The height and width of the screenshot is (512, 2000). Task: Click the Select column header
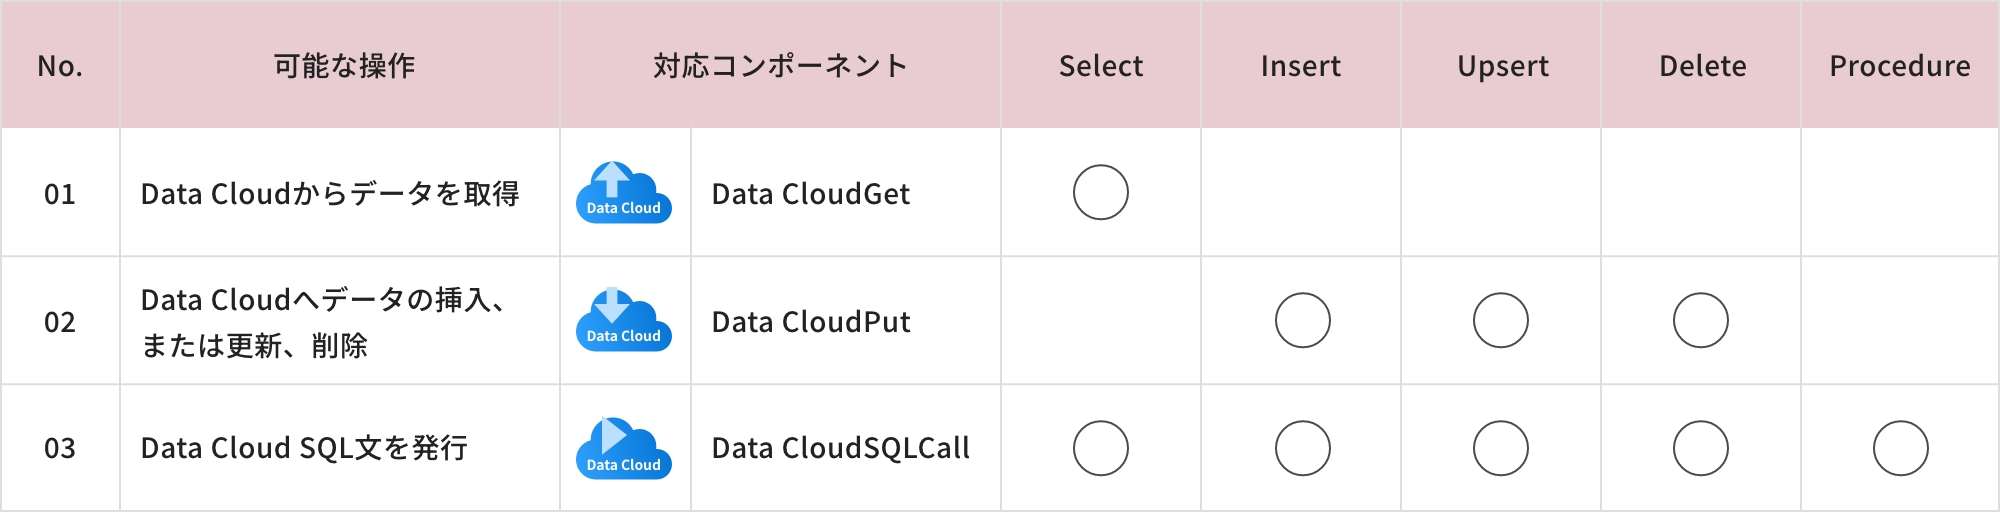pyautogui.click(x=1100, y=66)
